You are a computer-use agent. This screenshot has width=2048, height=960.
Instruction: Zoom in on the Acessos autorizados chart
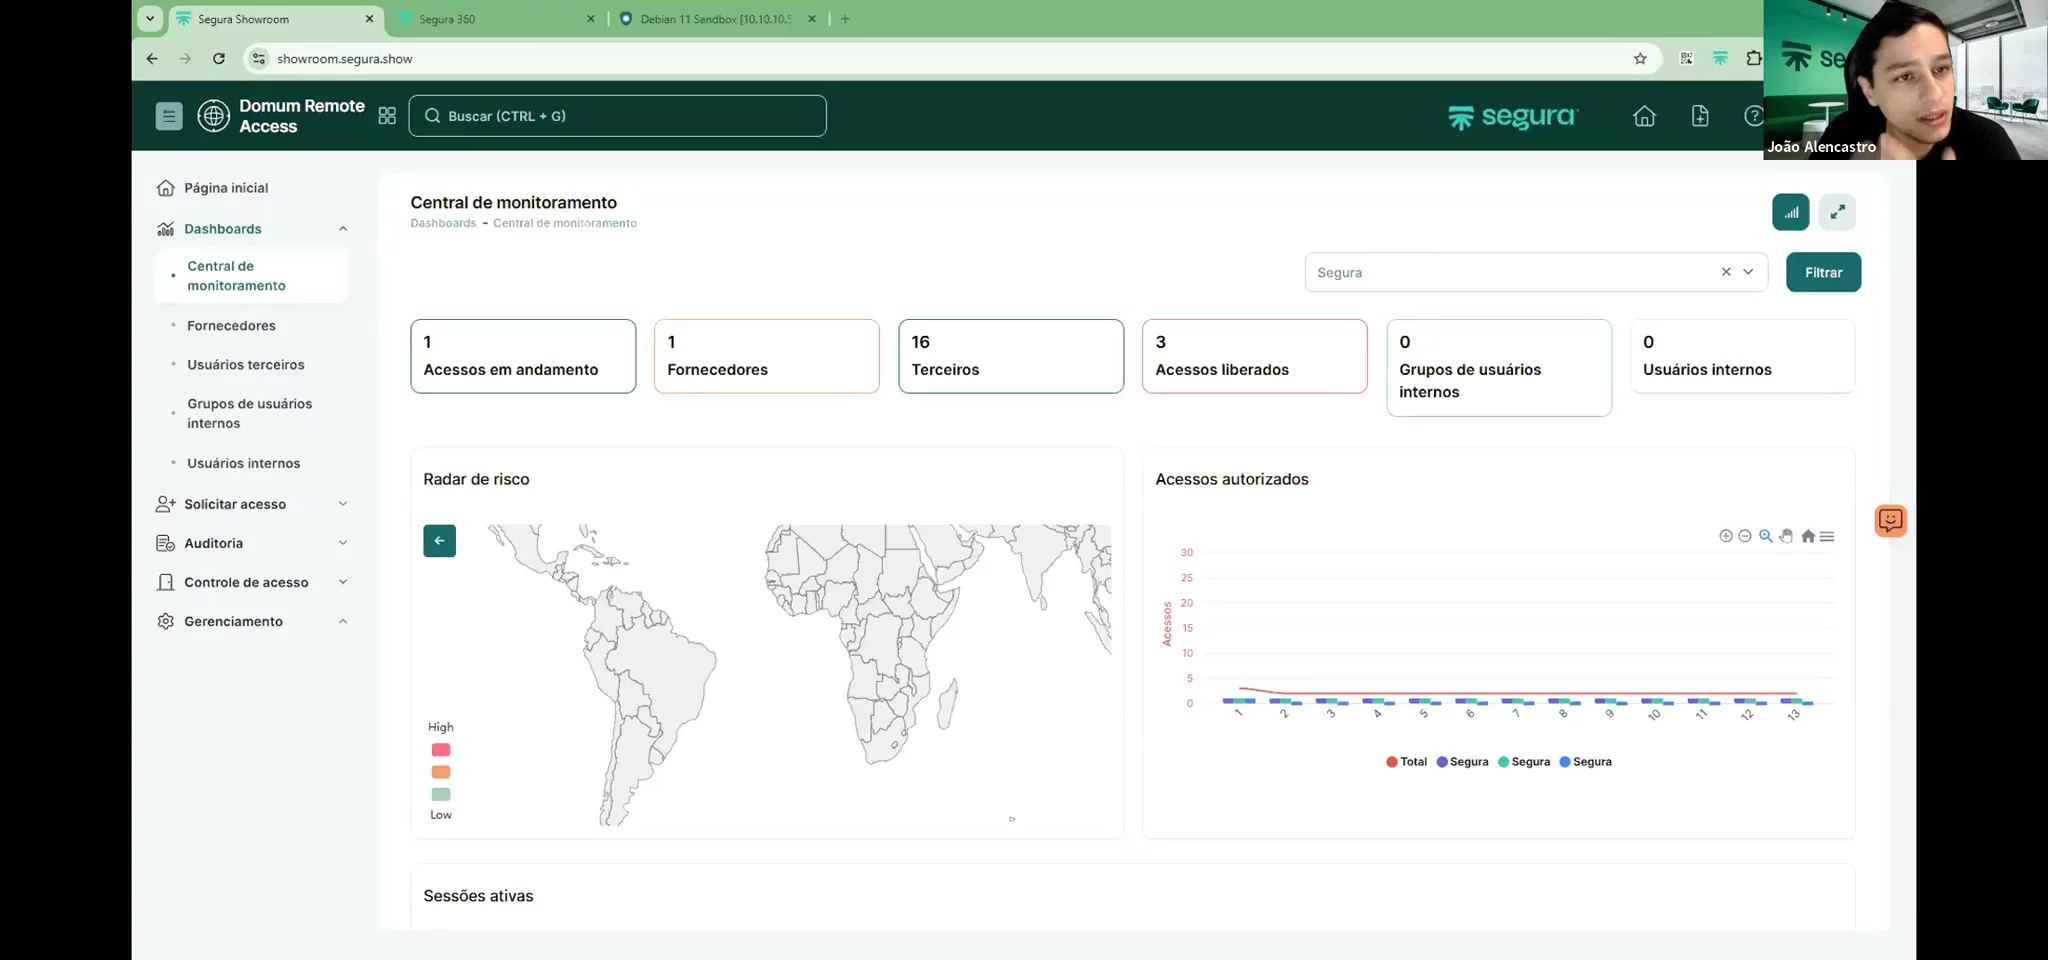1726,536
